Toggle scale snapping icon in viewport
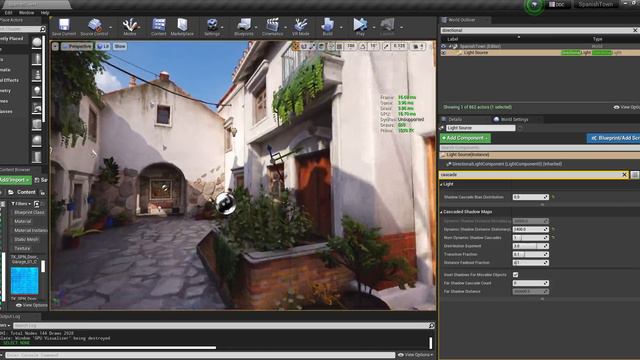This screenshot has width=640, height=360. 386,46
